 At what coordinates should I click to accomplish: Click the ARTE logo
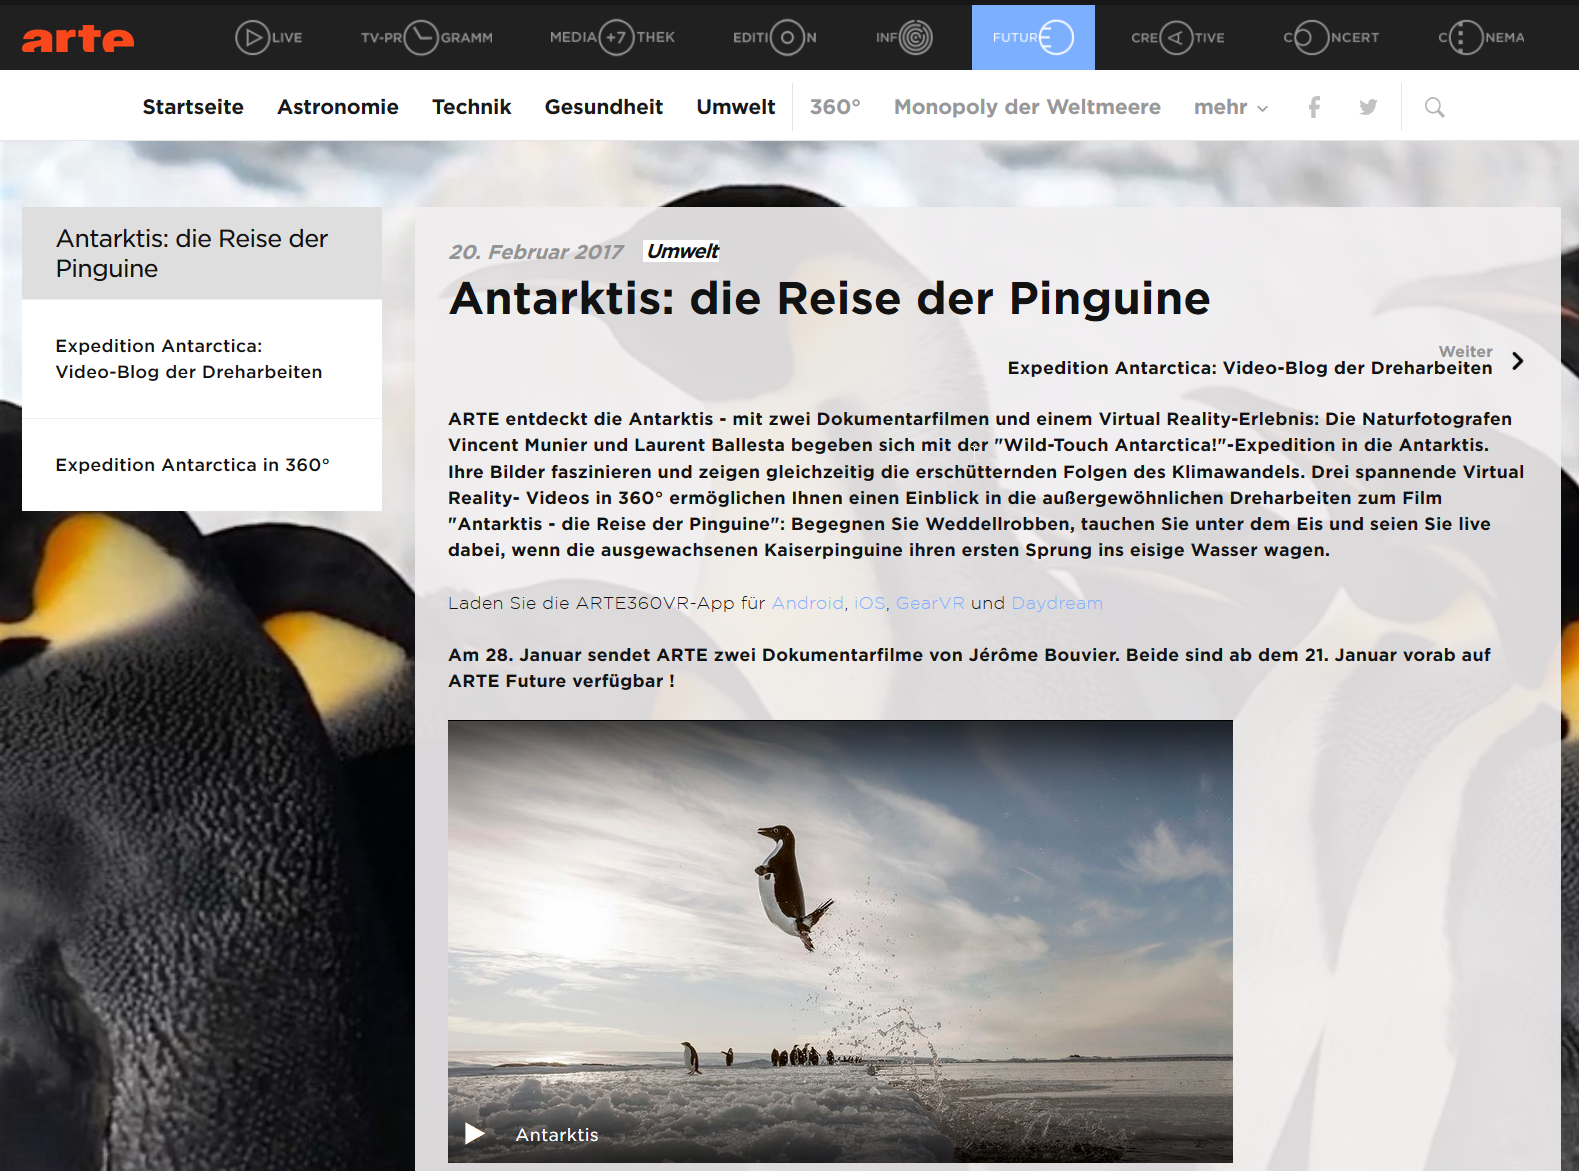coord(78,38)
